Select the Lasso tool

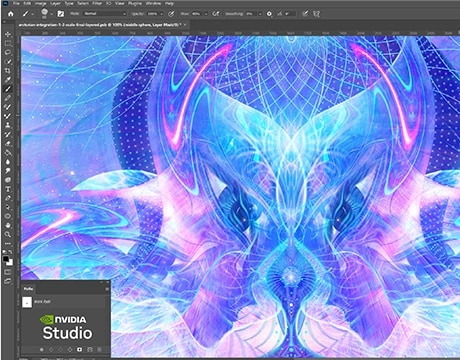click(8, 52)
